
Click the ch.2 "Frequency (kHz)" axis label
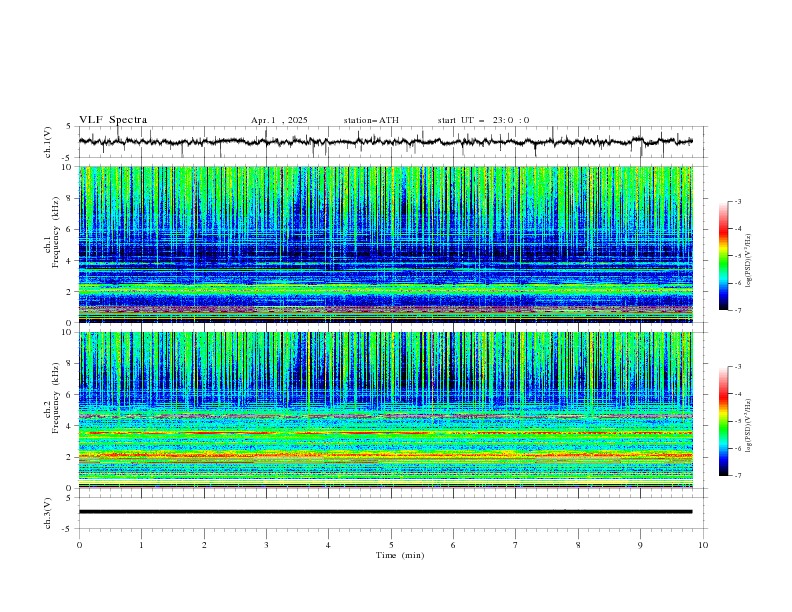click(x=56, y=398)
